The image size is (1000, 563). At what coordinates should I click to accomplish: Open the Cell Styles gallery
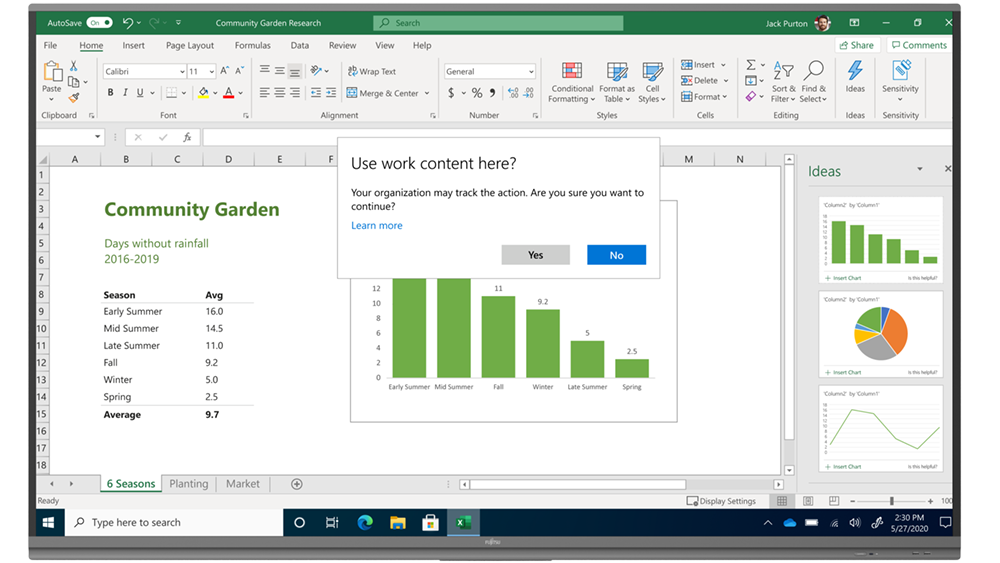(652, 83)
